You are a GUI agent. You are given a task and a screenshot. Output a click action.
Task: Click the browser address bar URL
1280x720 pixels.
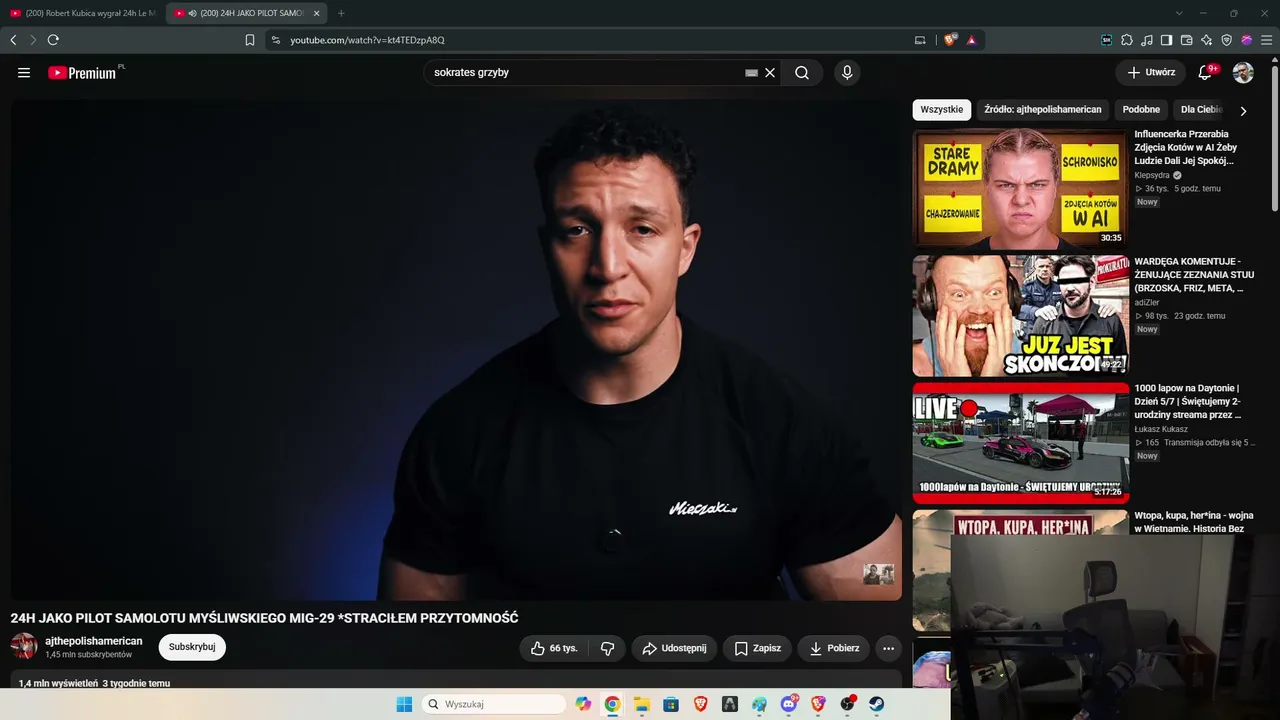pyautogui.click(x=367, y=40)
